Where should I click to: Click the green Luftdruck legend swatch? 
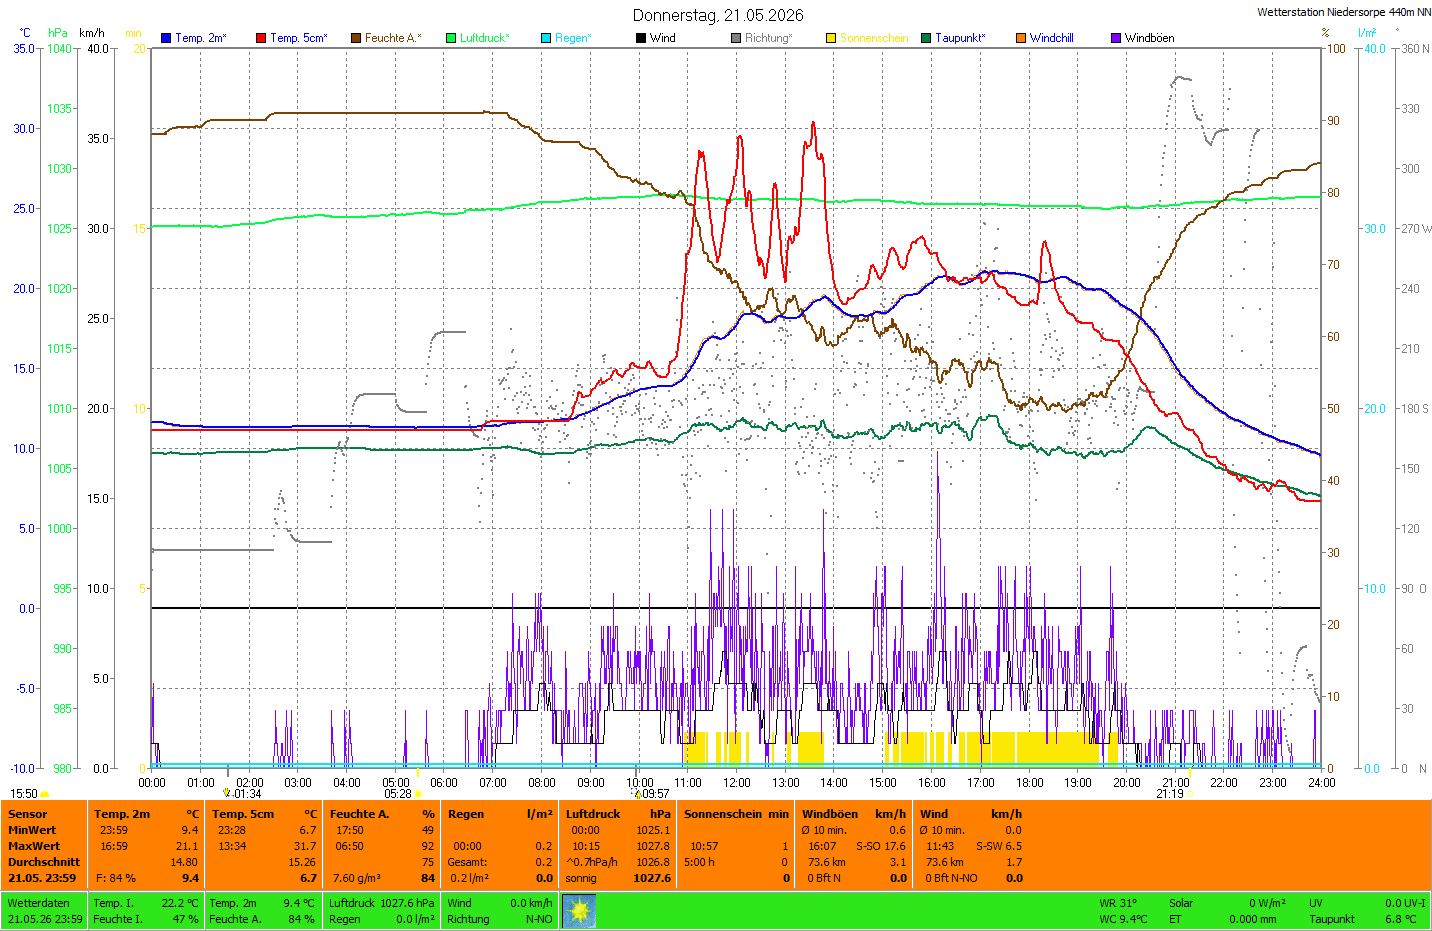coord(451,38)
